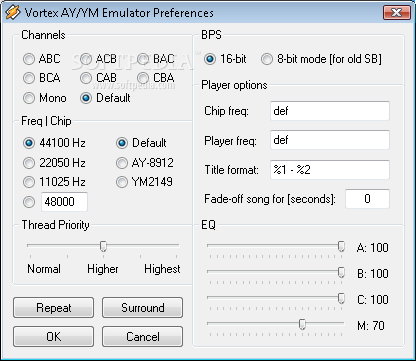Click the 'M: 70' EQ value label

pos(371,325)
